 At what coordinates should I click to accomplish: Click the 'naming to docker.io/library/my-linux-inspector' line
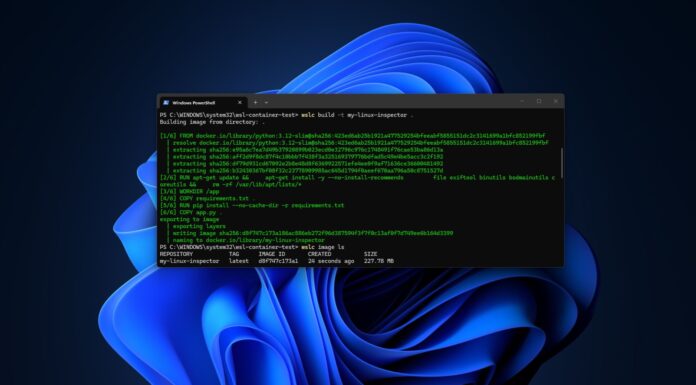[249, 240]
